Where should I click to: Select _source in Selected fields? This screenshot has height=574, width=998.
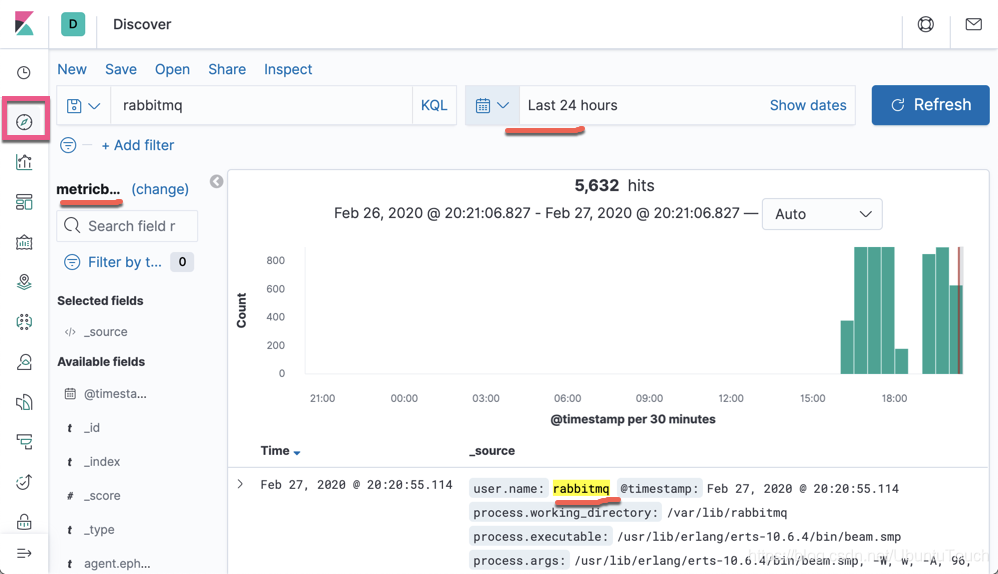coord(106,332)
